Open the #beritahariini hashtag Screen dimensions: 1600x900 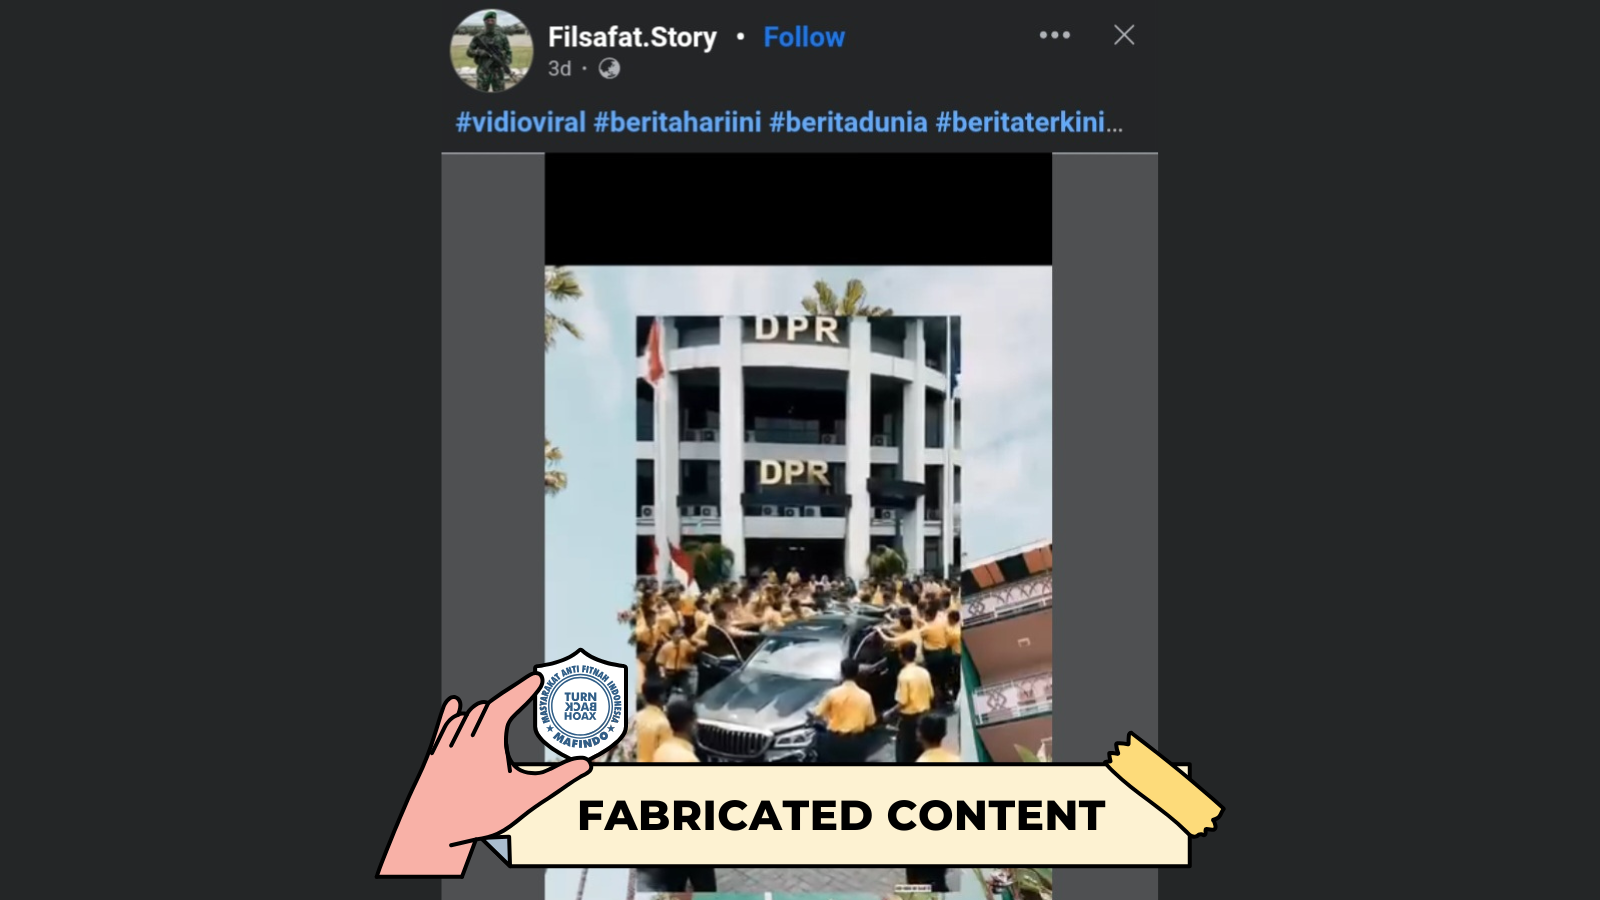[x=677, y=122]
